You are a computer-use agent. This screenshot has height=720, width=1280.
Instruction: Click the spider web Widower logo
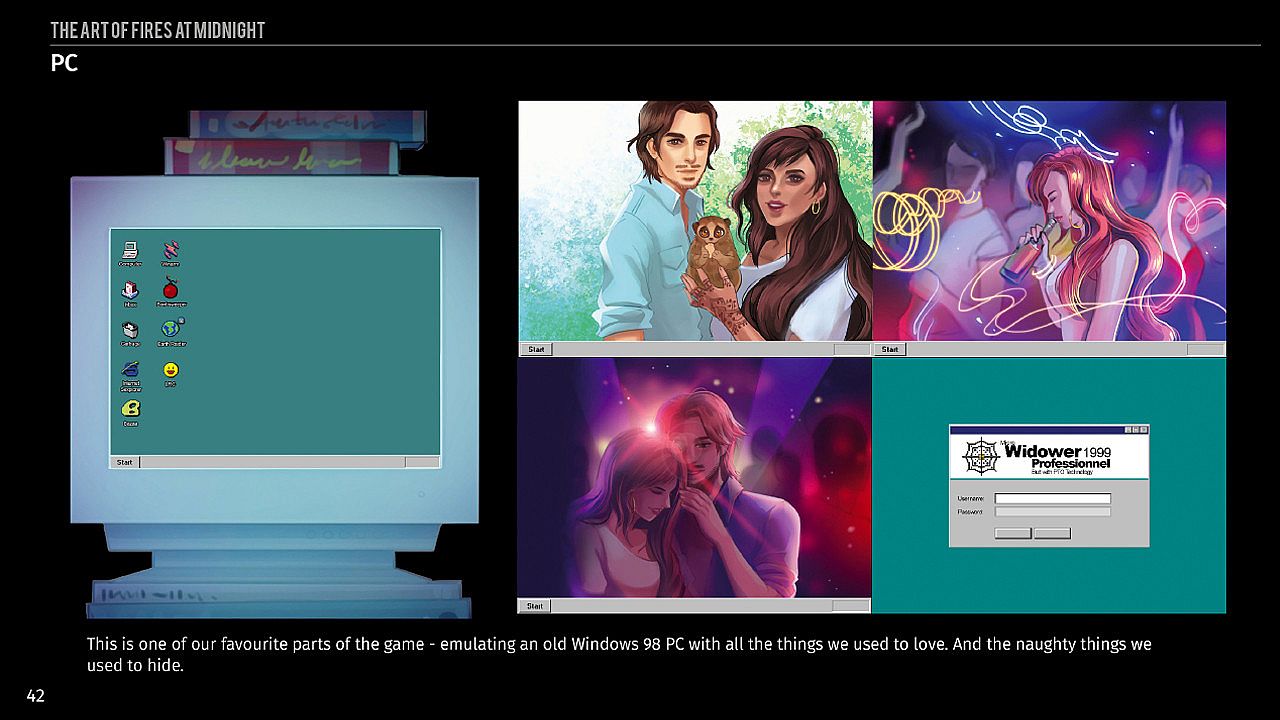pyautogui.click(x=980, y=457)
